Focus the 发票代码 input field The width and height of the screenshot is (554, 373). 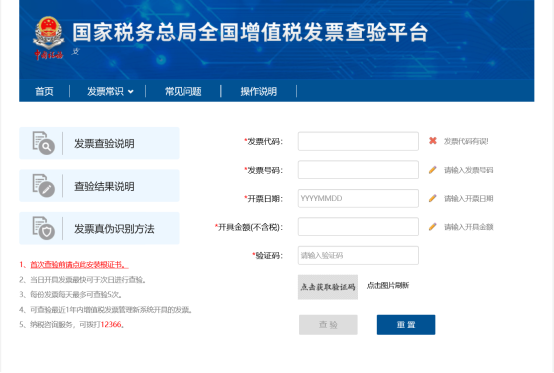358,141
